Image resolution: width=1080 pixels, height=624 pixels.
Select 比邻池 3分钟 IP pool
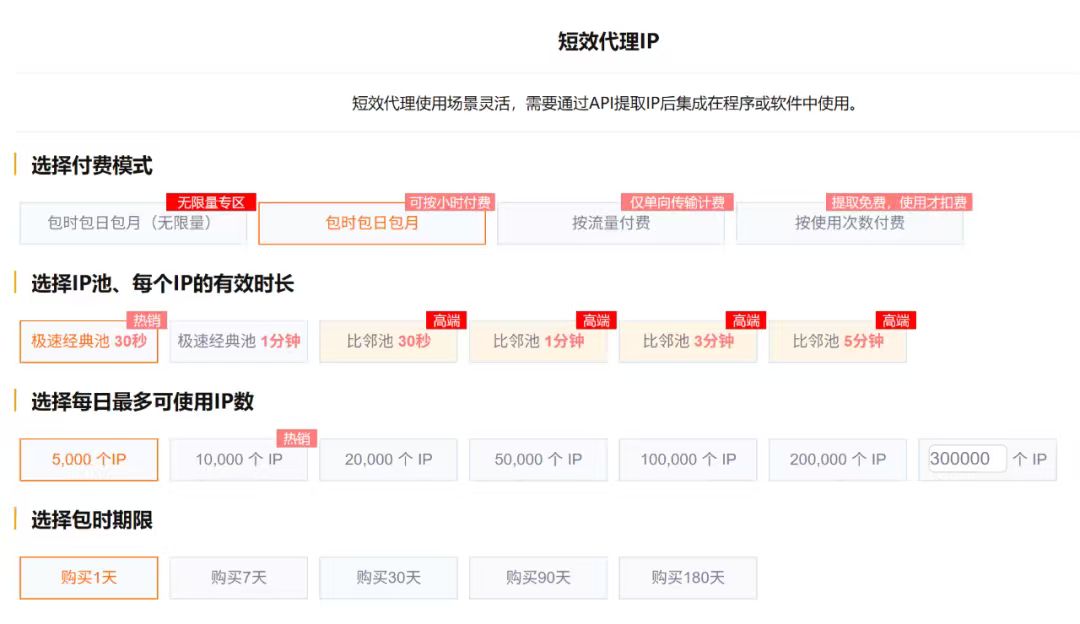tap(688, 341)
